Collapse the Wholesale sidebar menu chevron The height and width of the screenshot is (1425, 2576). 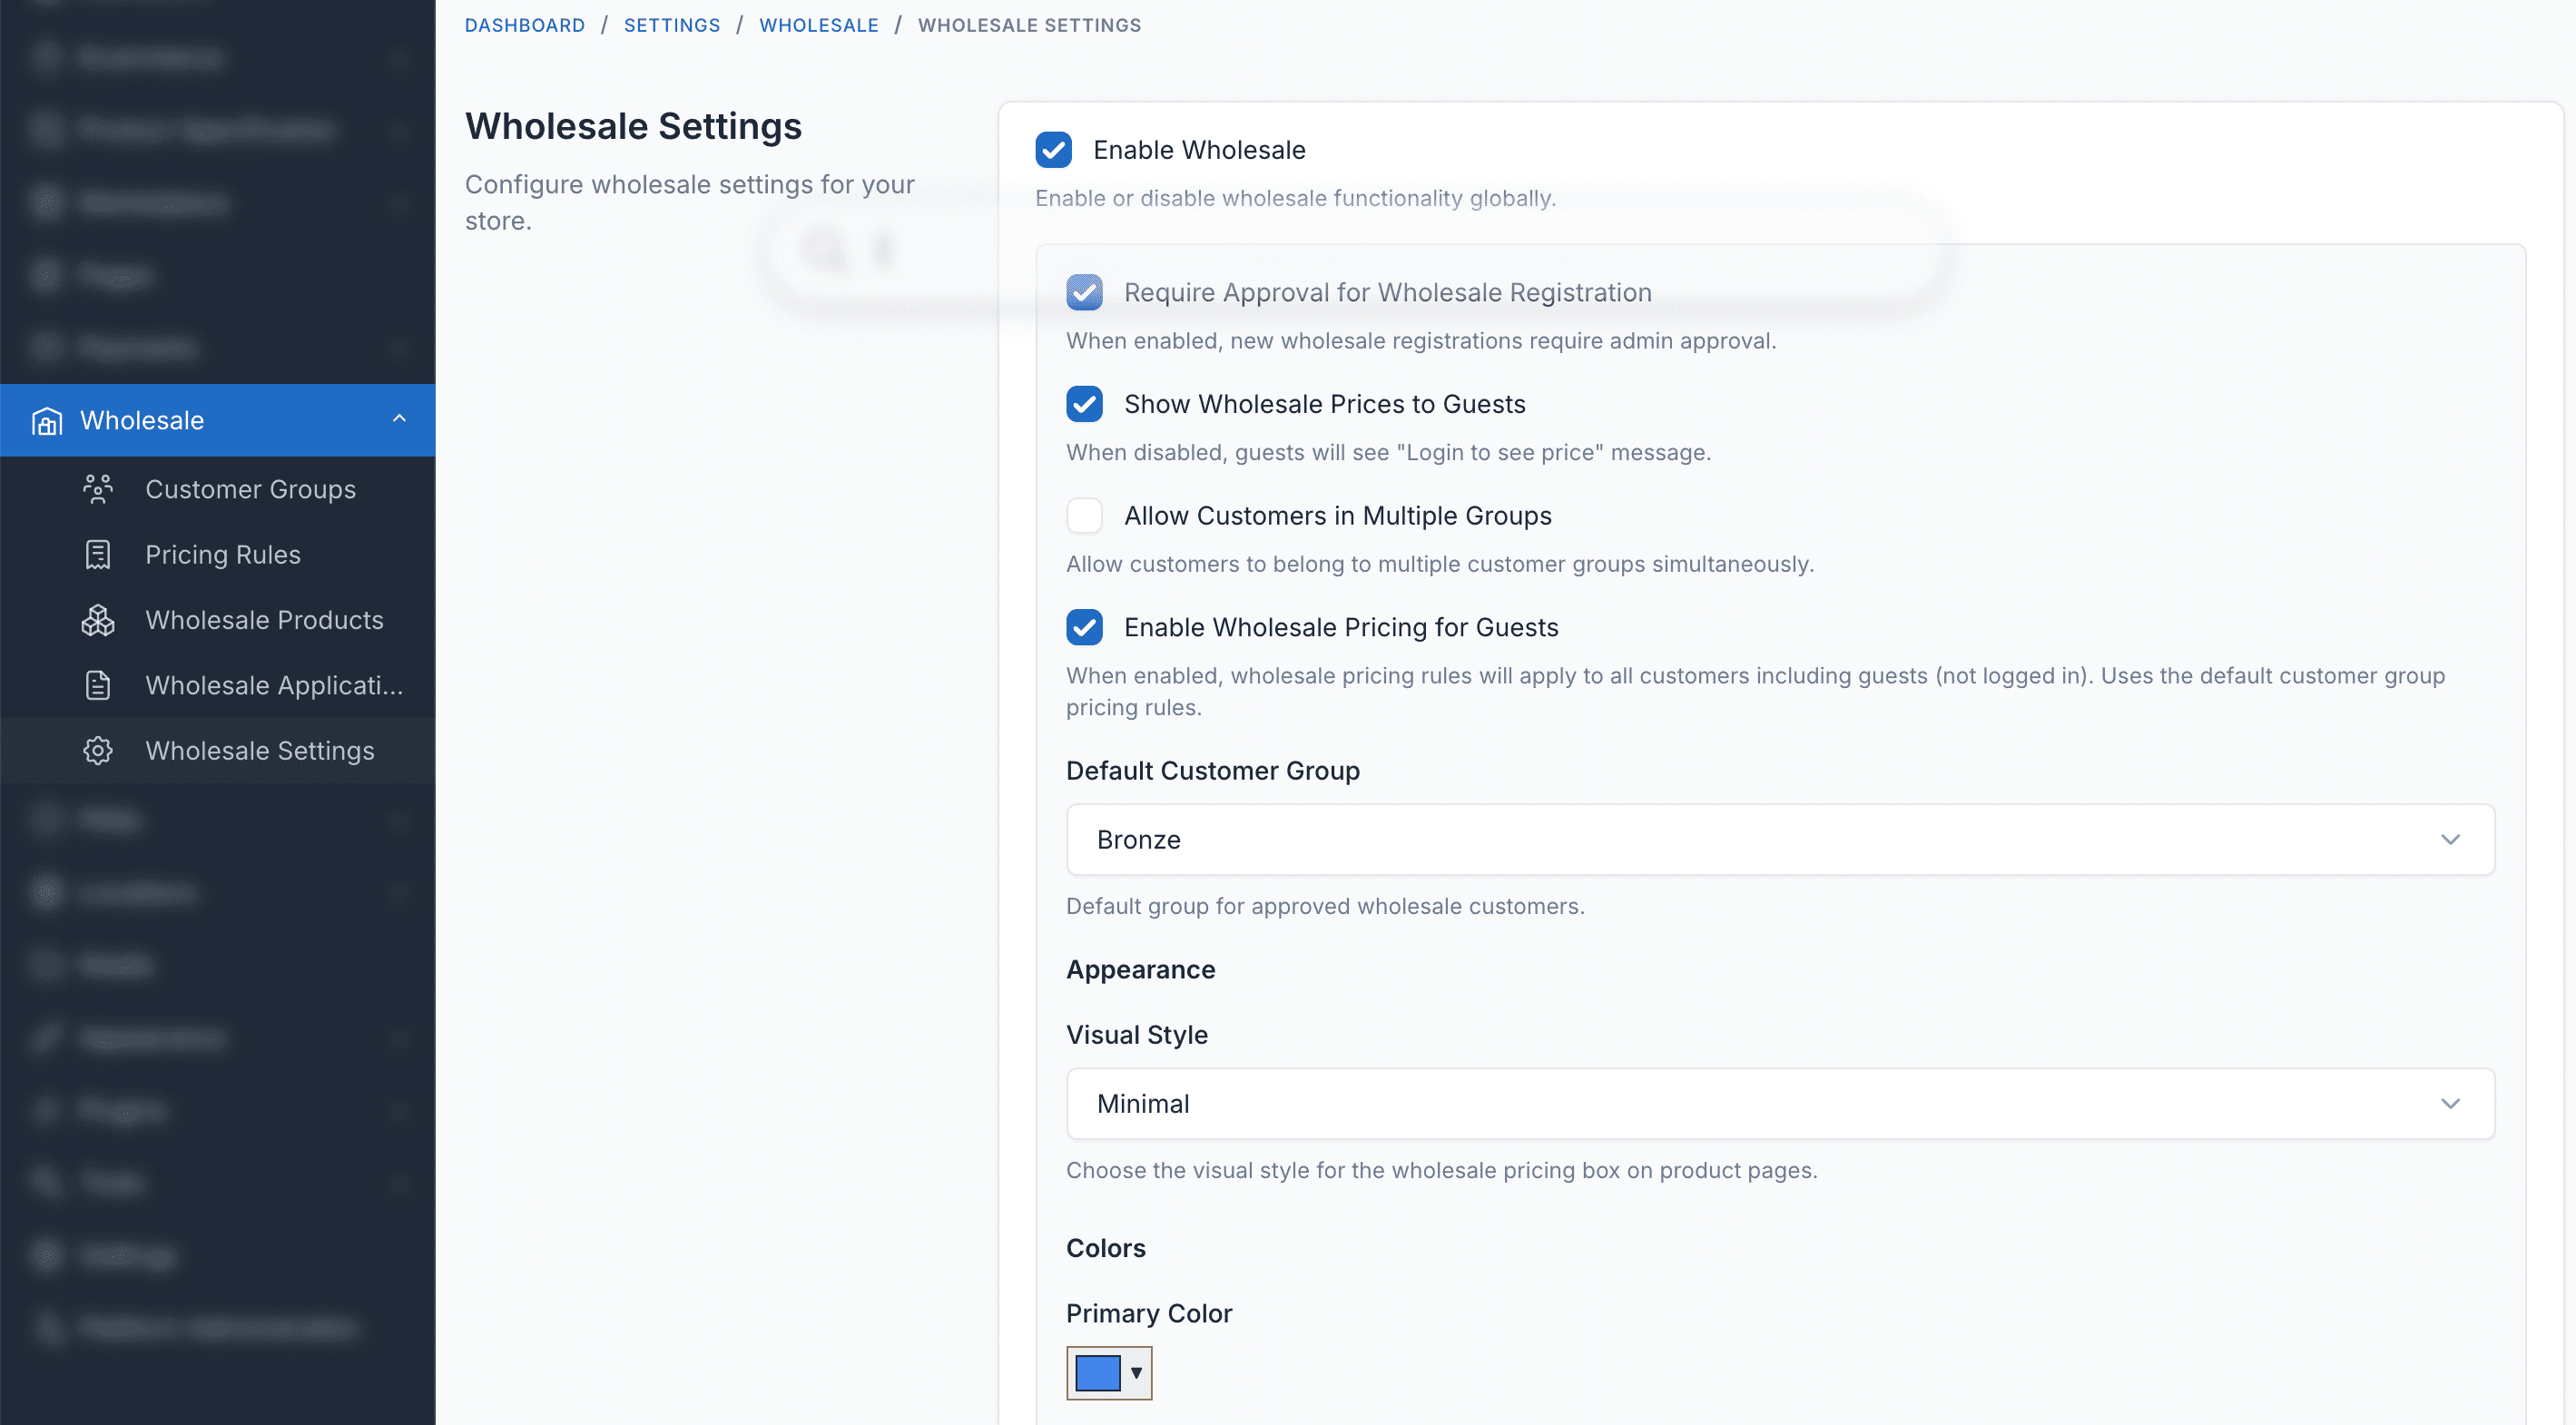(x=399, y=419)
